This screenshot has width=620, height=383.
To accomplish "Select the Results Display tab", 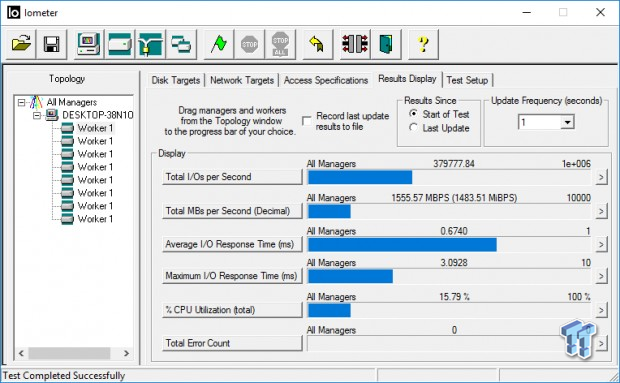I will (407, 79).
